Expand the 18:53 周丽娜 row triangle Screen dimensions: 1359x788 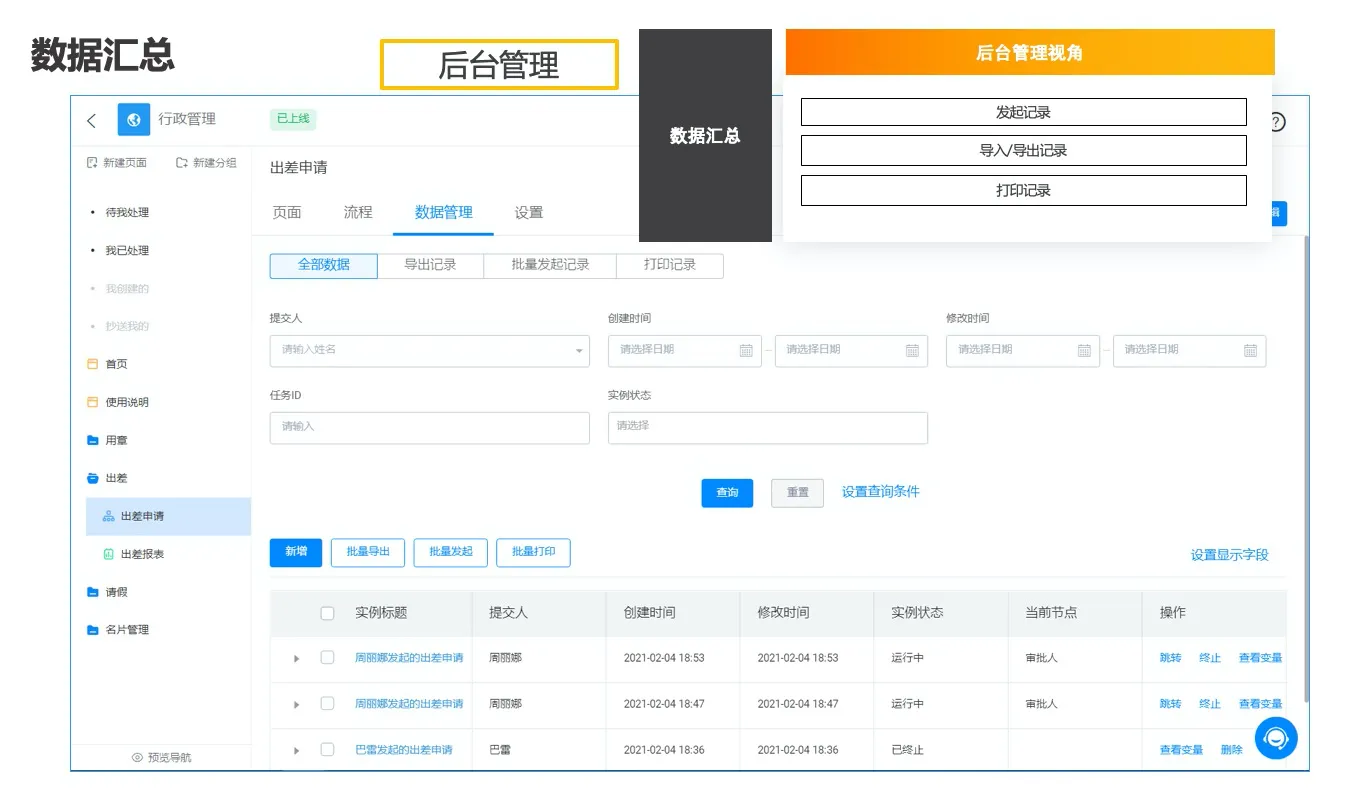tap(297, 659)
